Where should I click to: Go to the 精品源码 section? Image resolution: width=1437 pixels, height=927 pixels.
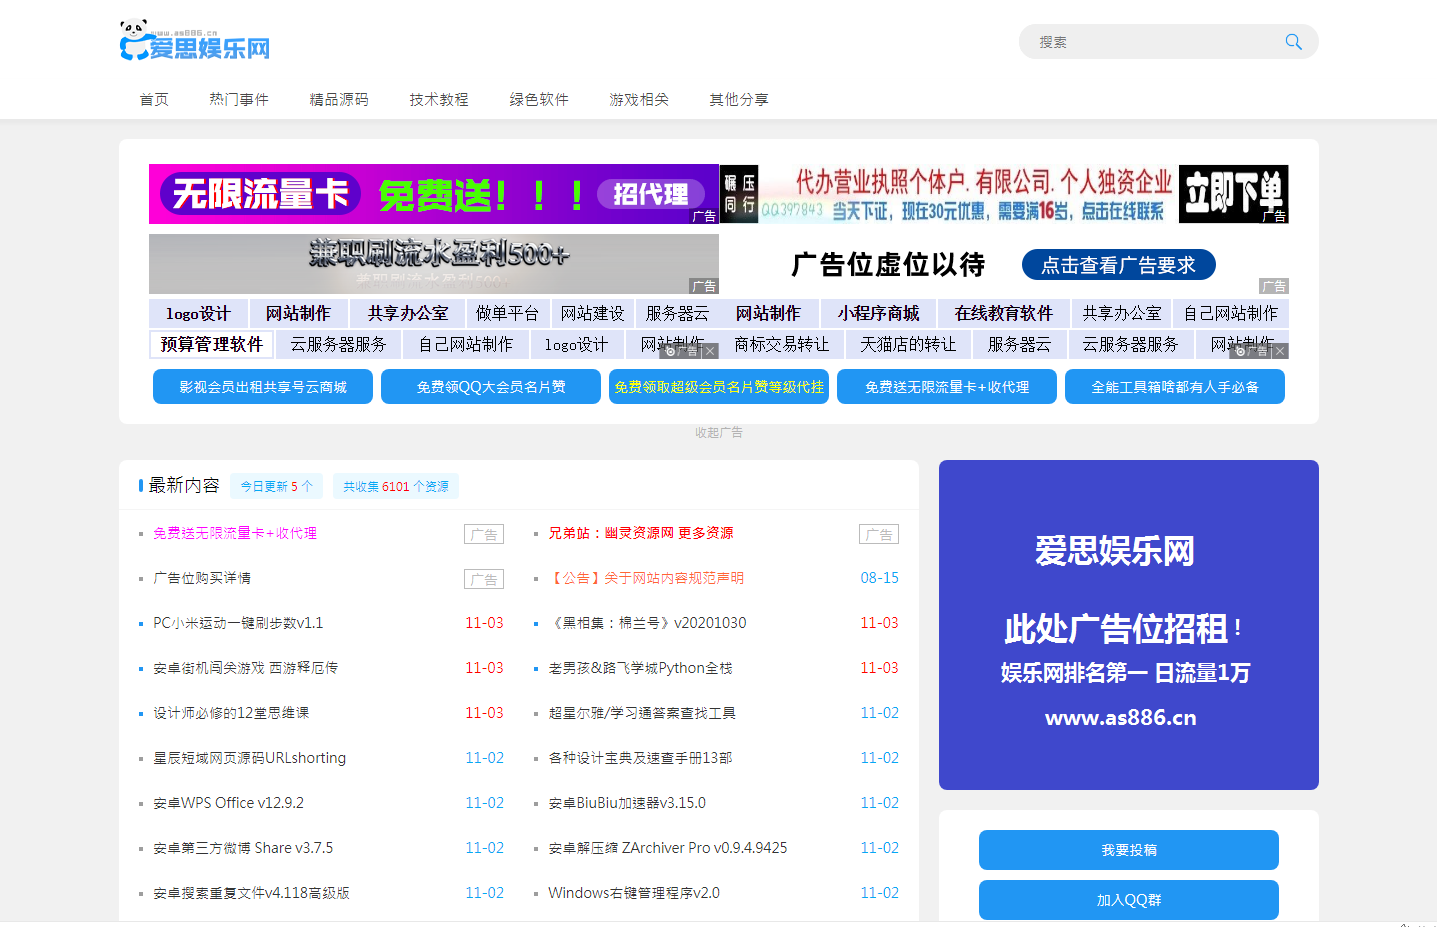tap(338, 100)
